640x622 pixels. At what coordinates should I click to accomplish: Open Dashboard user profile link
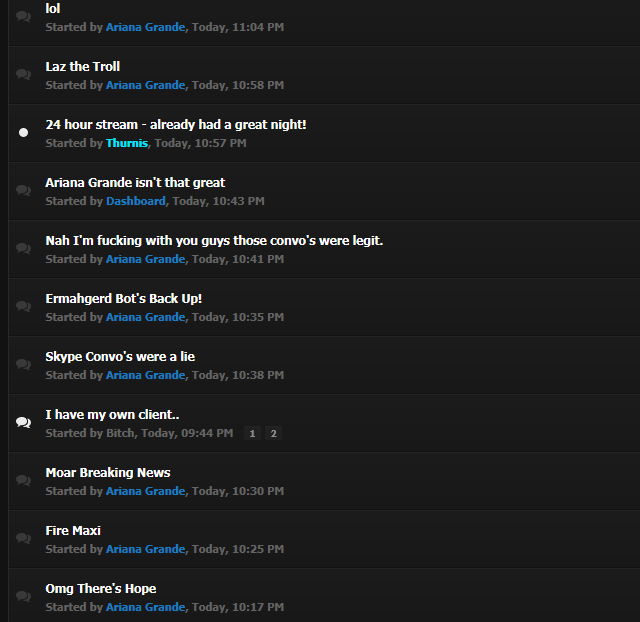click(136, 201)
